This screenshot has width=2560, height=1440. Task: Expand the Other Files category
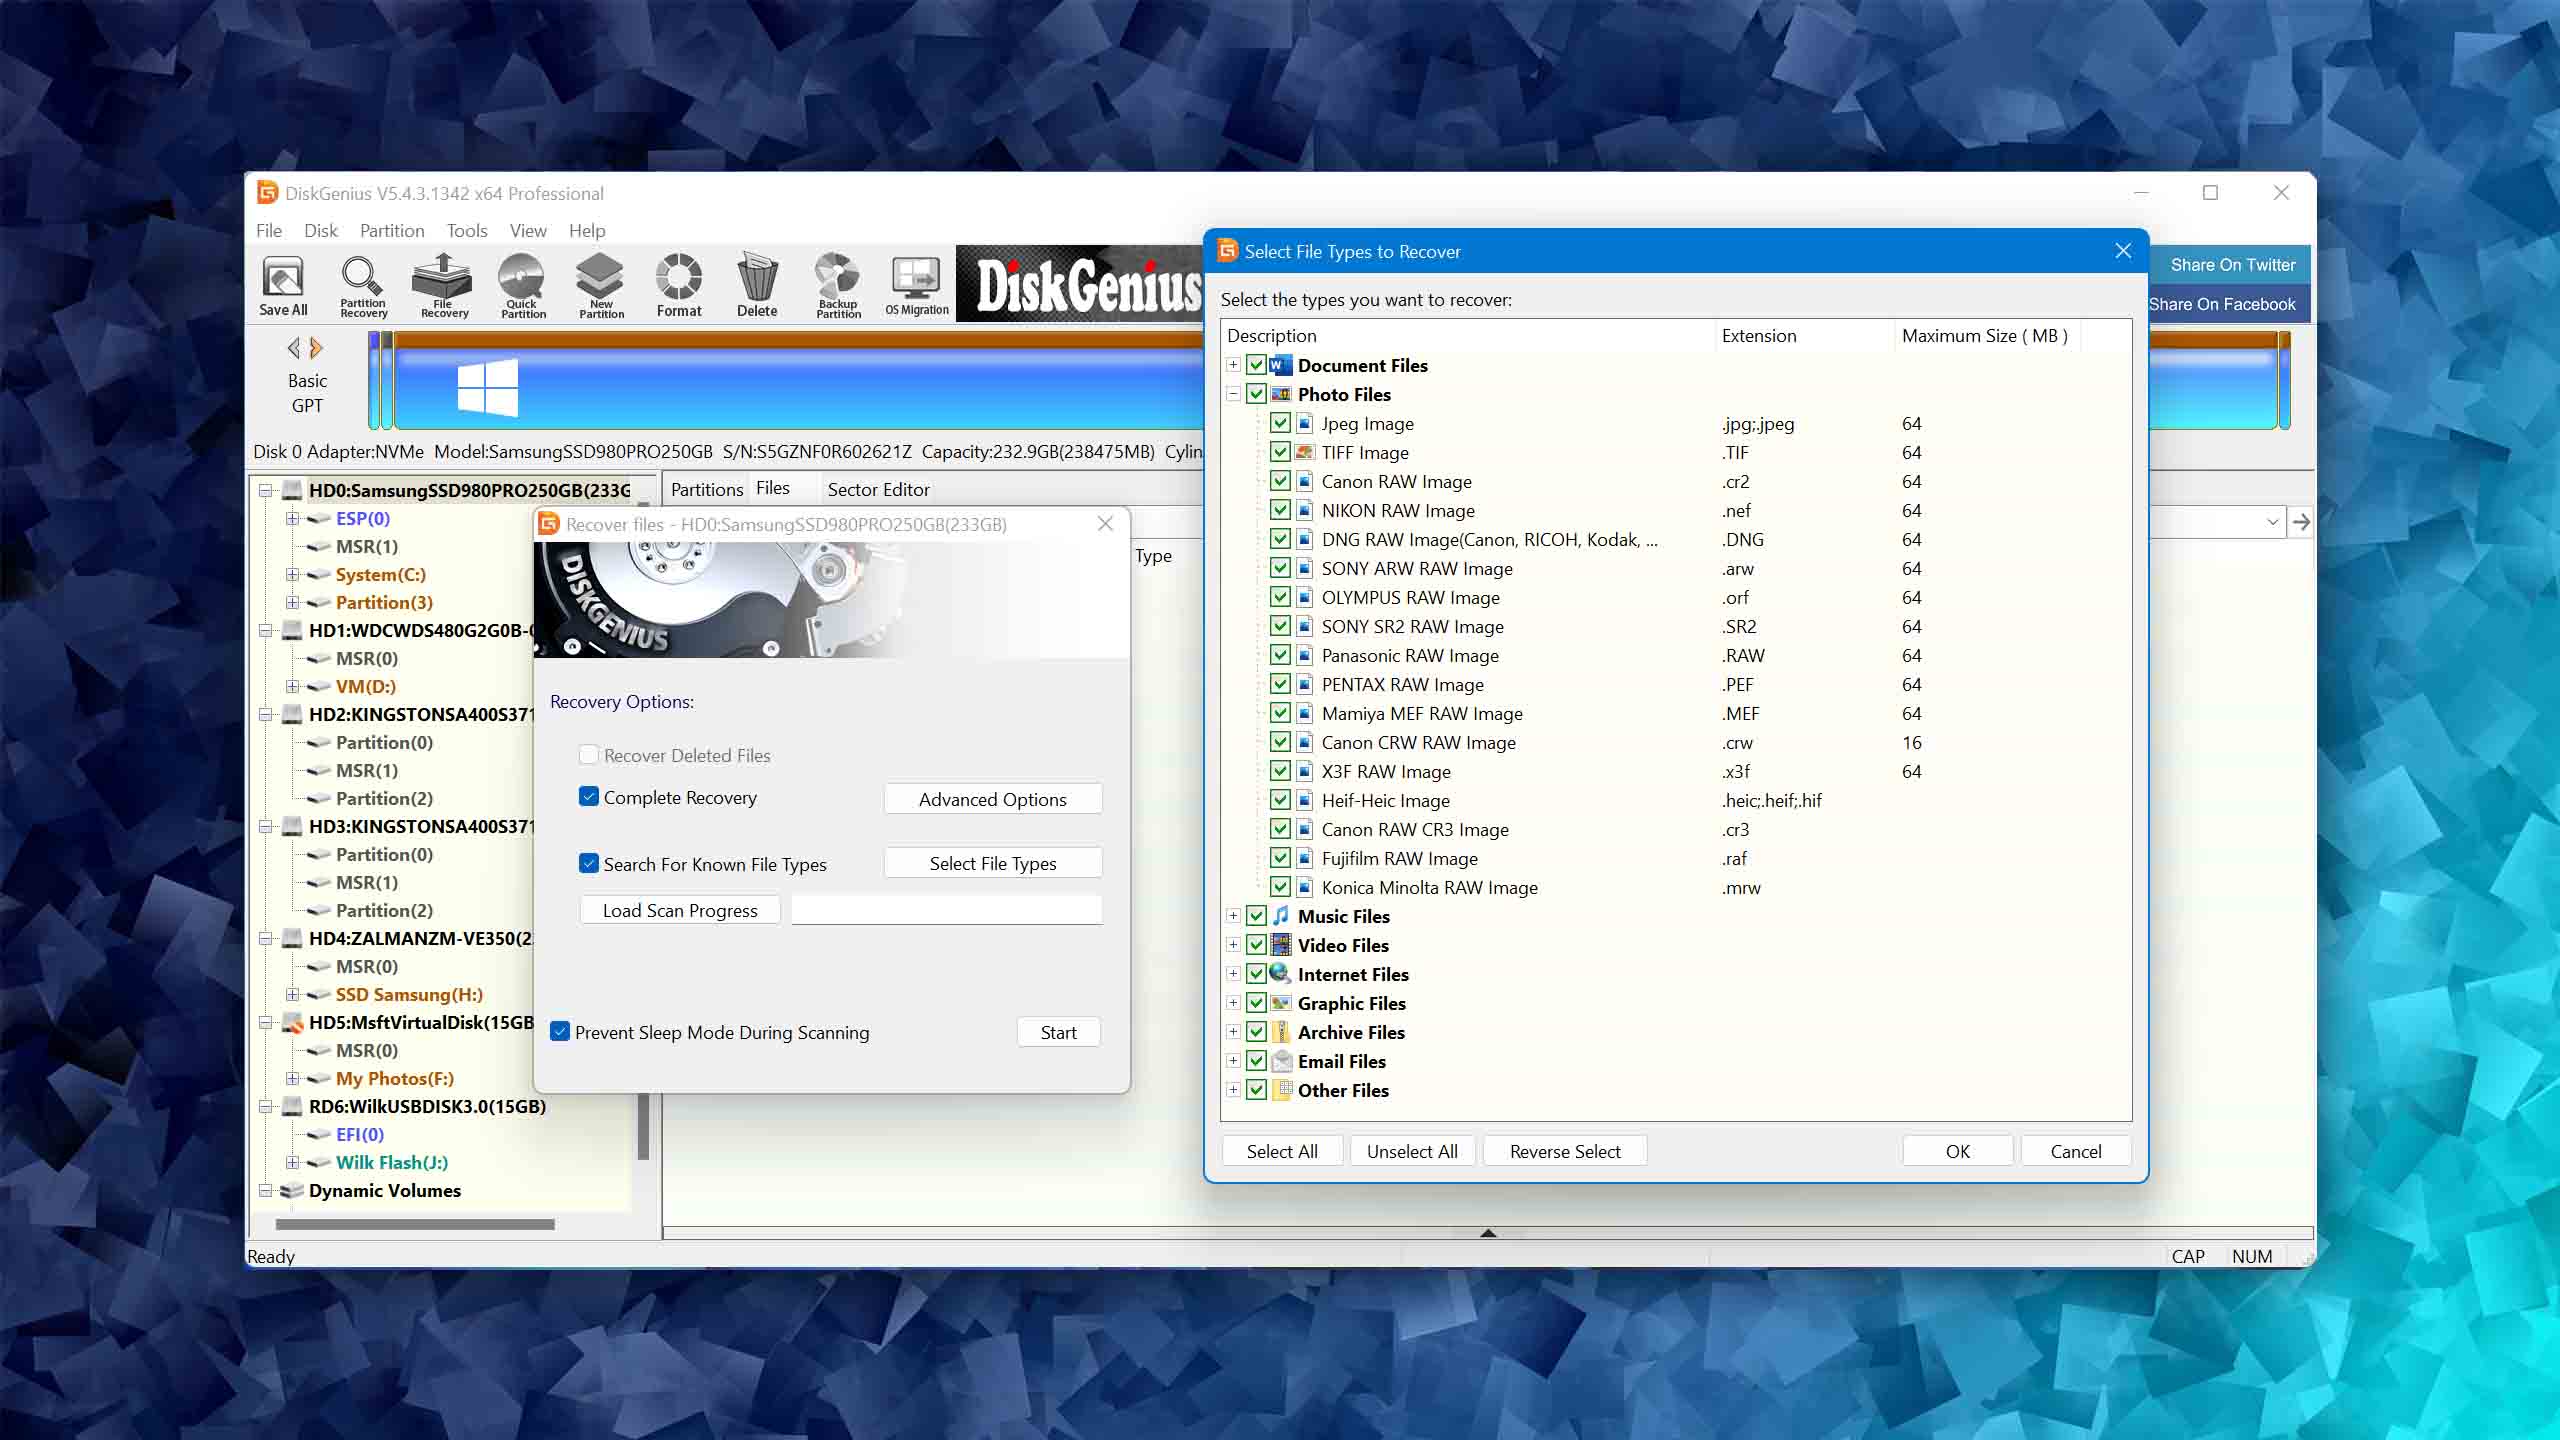[1233, 1090]
